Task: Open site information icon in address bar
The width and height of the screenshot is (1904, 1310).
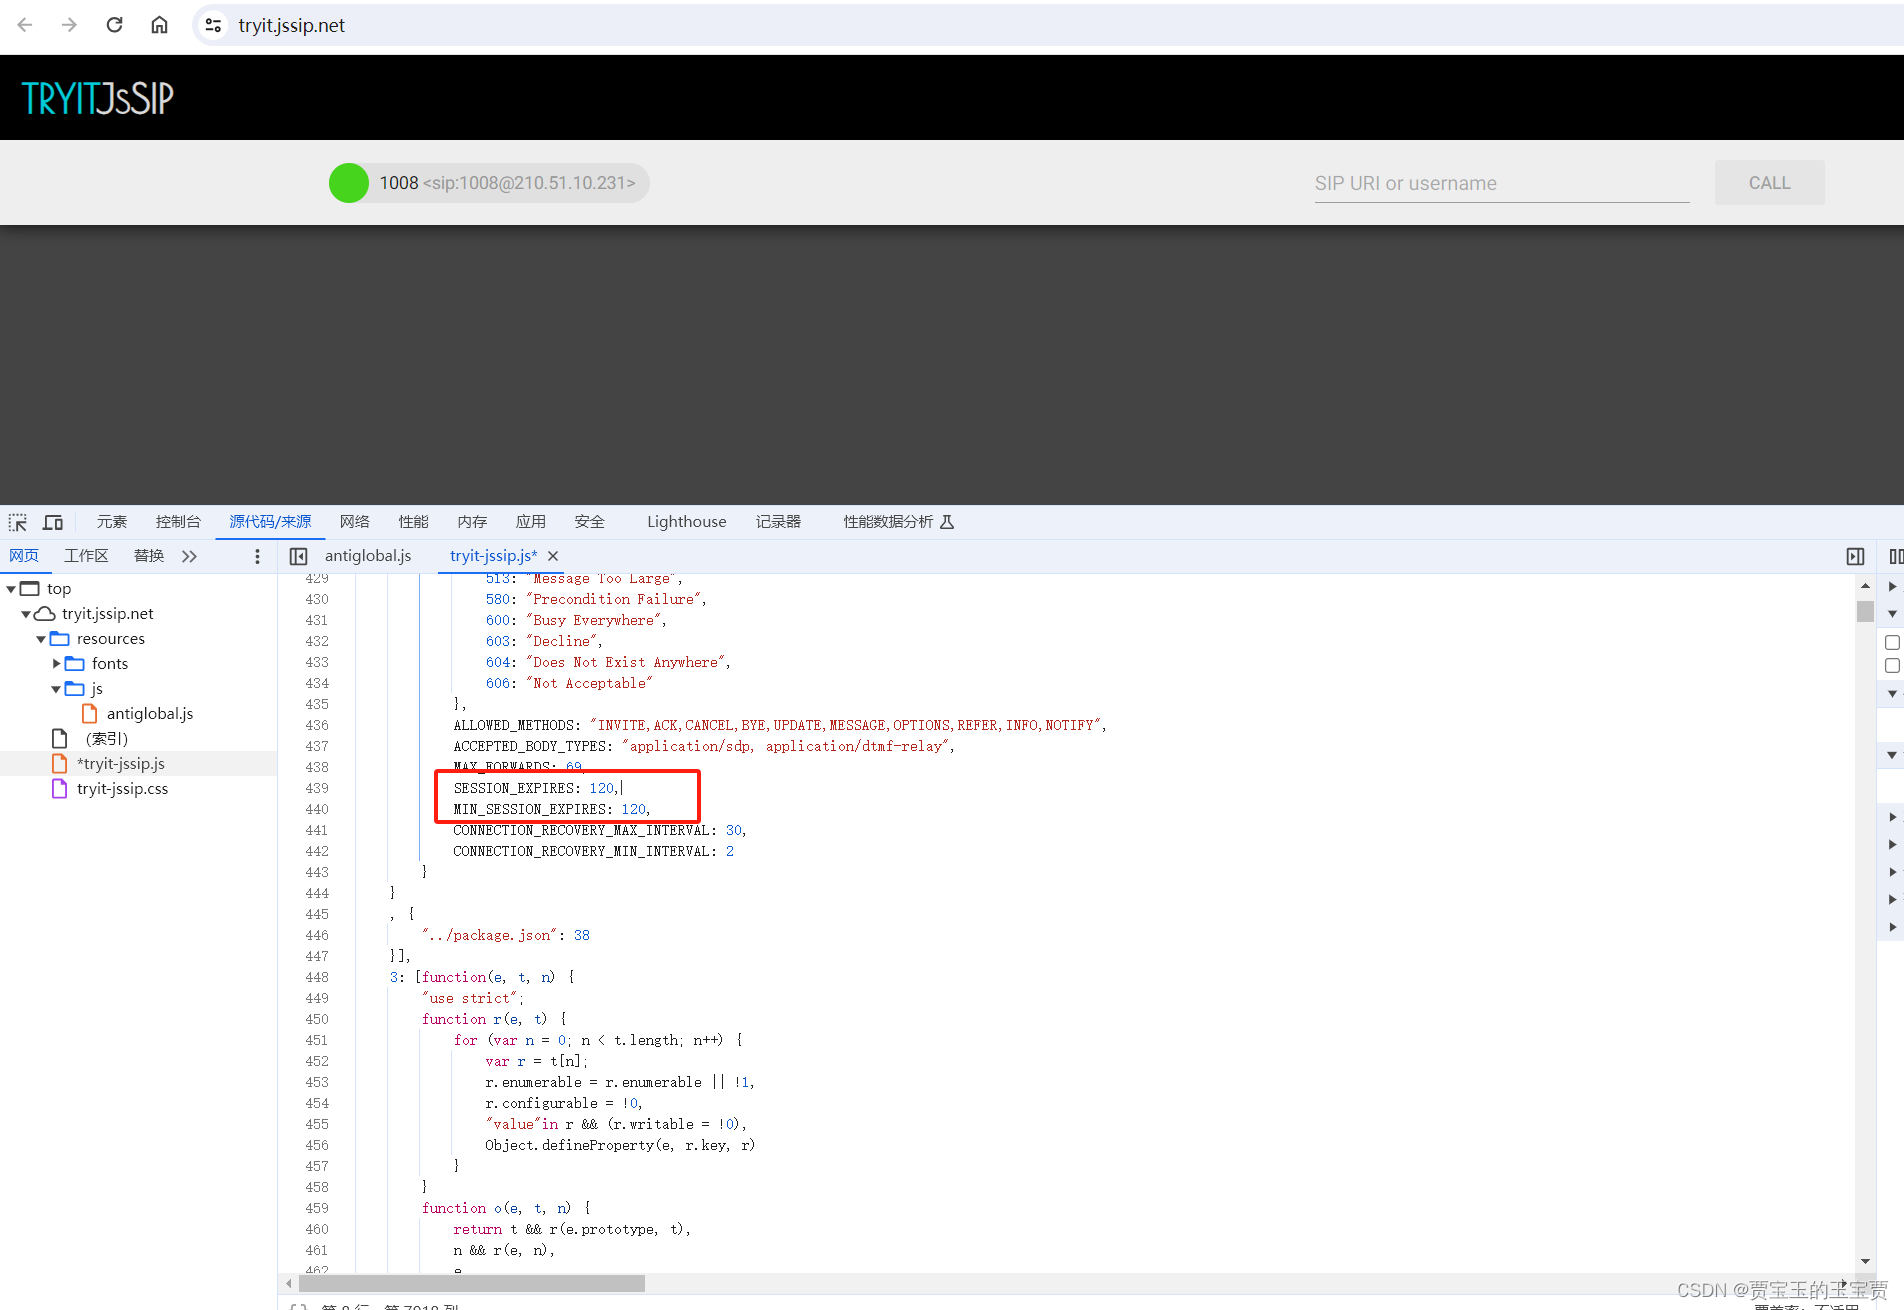Action: (x=213, y=25)
